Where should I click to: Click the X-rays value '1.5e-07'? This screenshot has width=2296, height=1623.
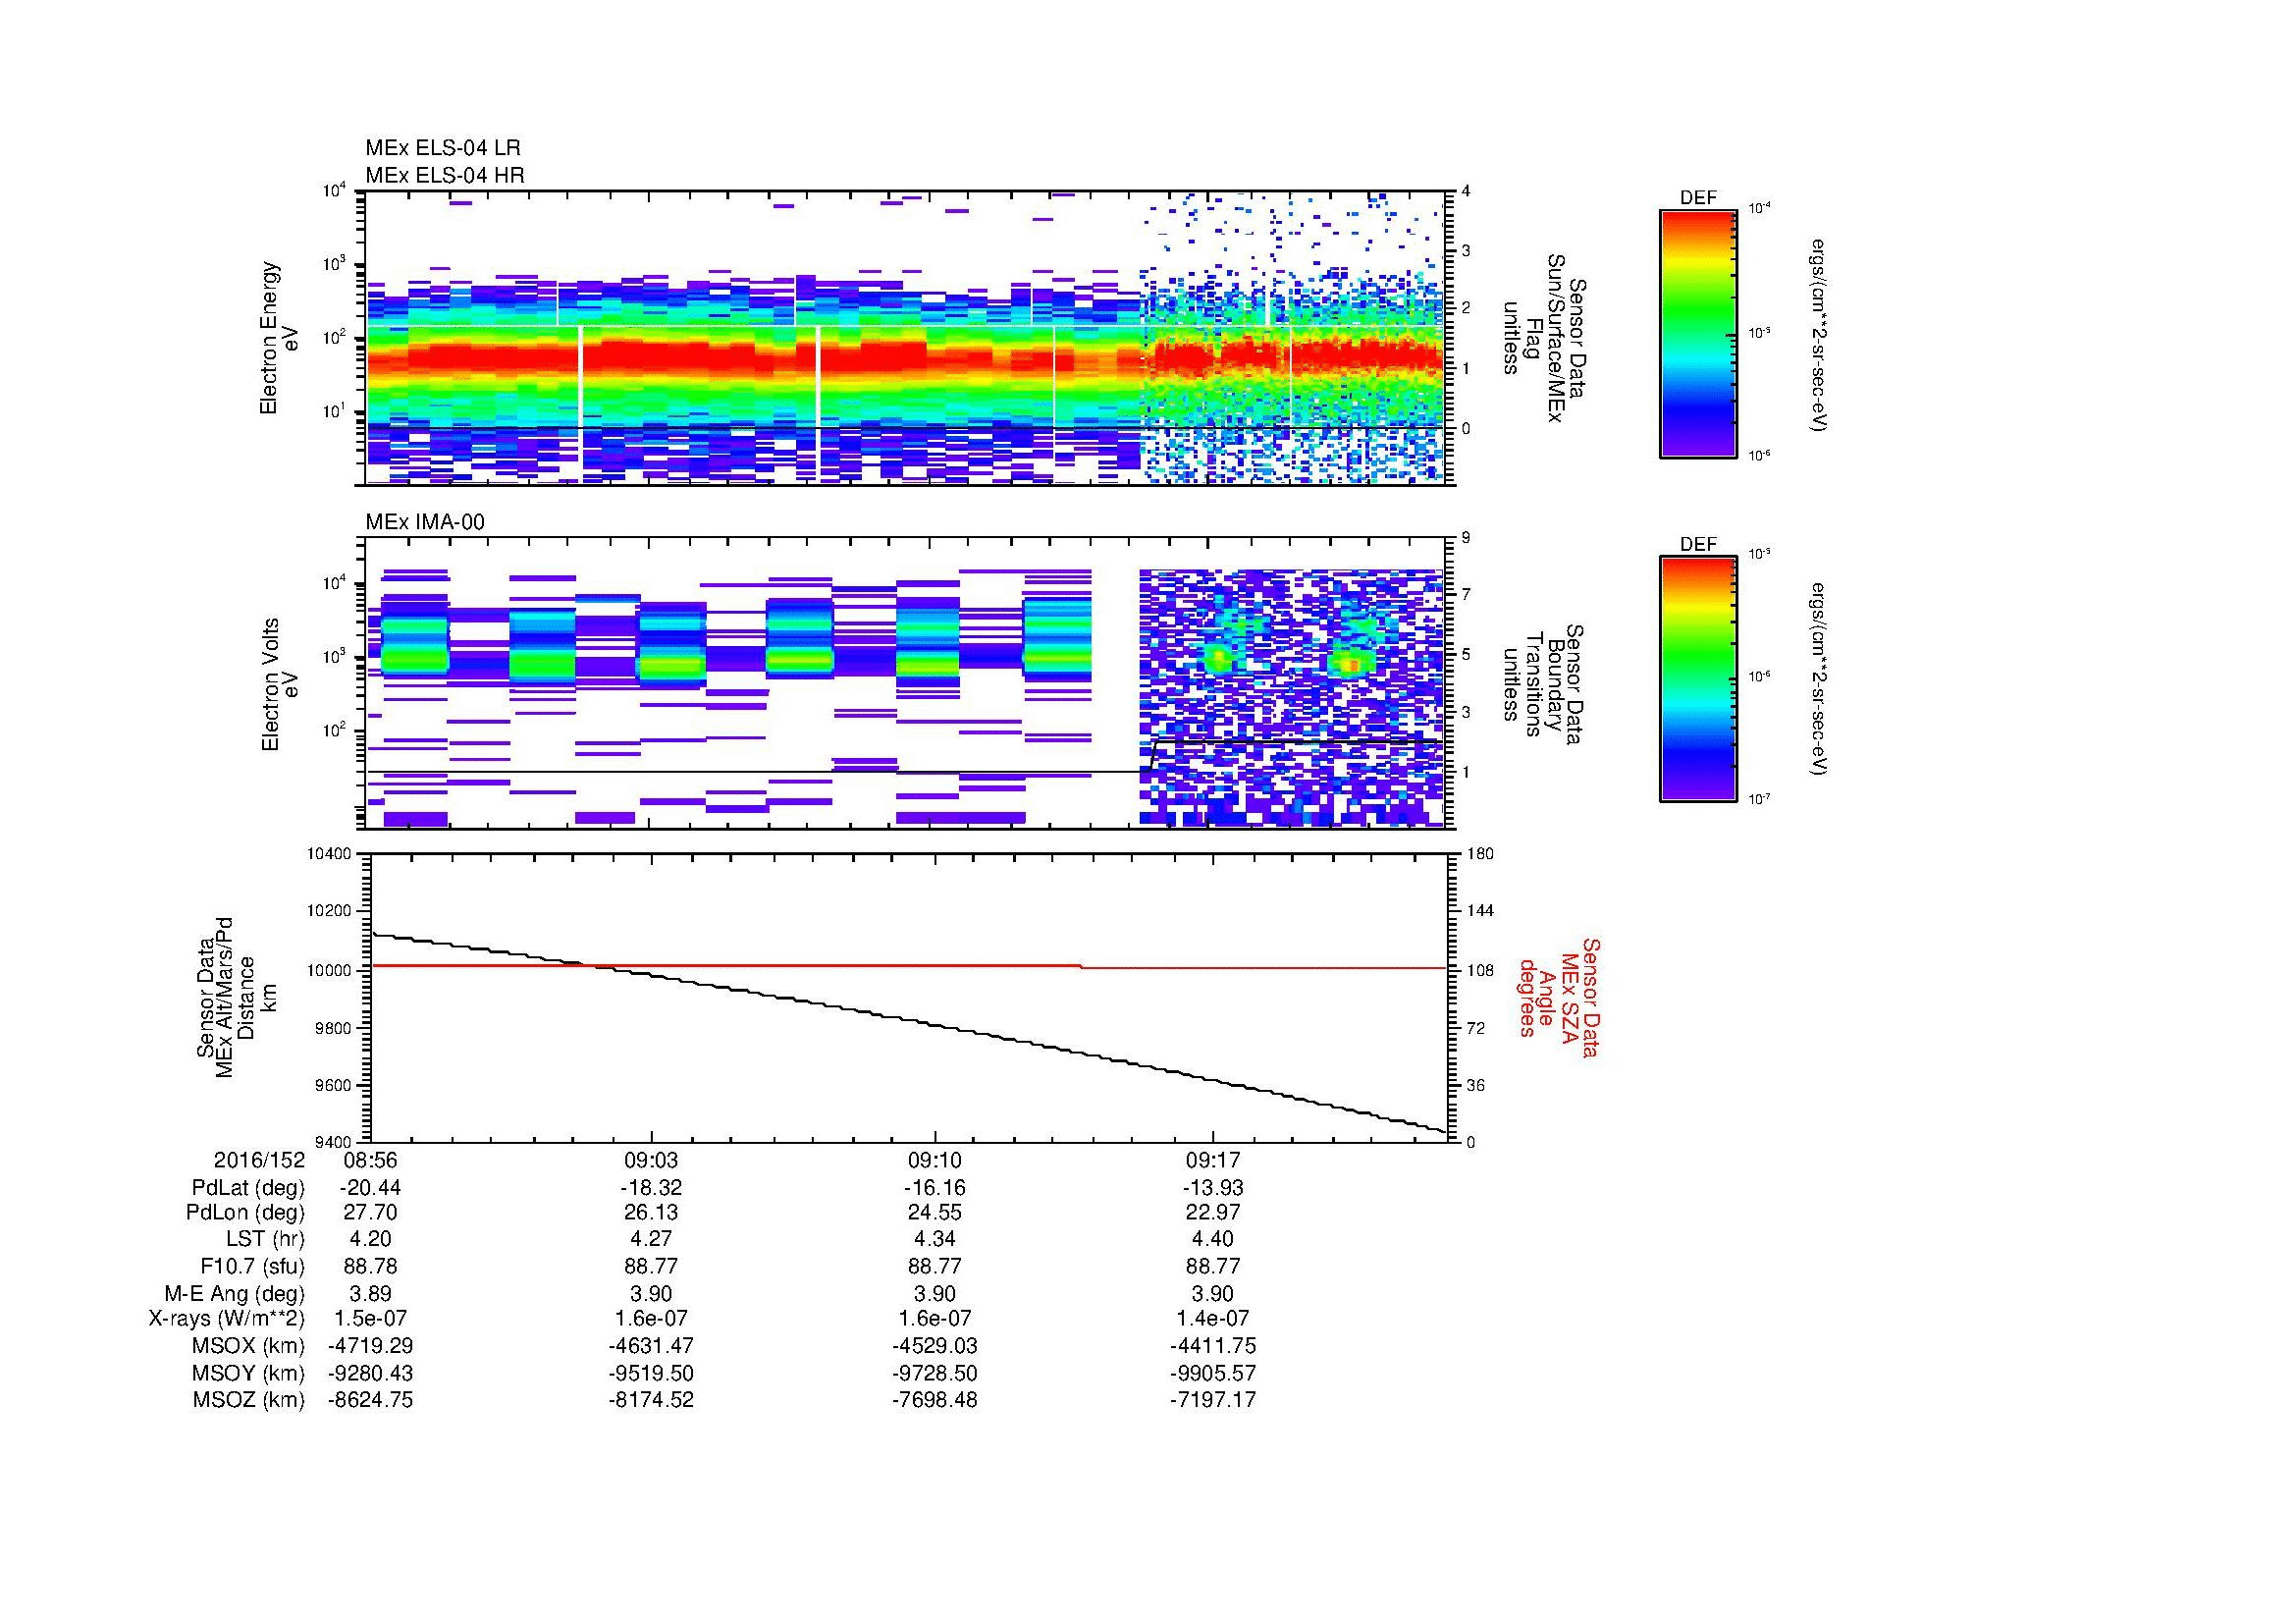(370, 1319)
